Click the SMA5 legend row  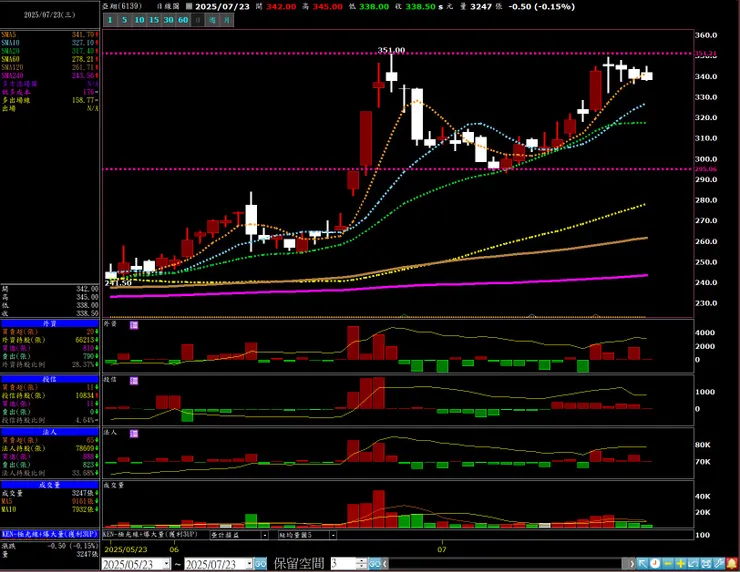point(50,35)
